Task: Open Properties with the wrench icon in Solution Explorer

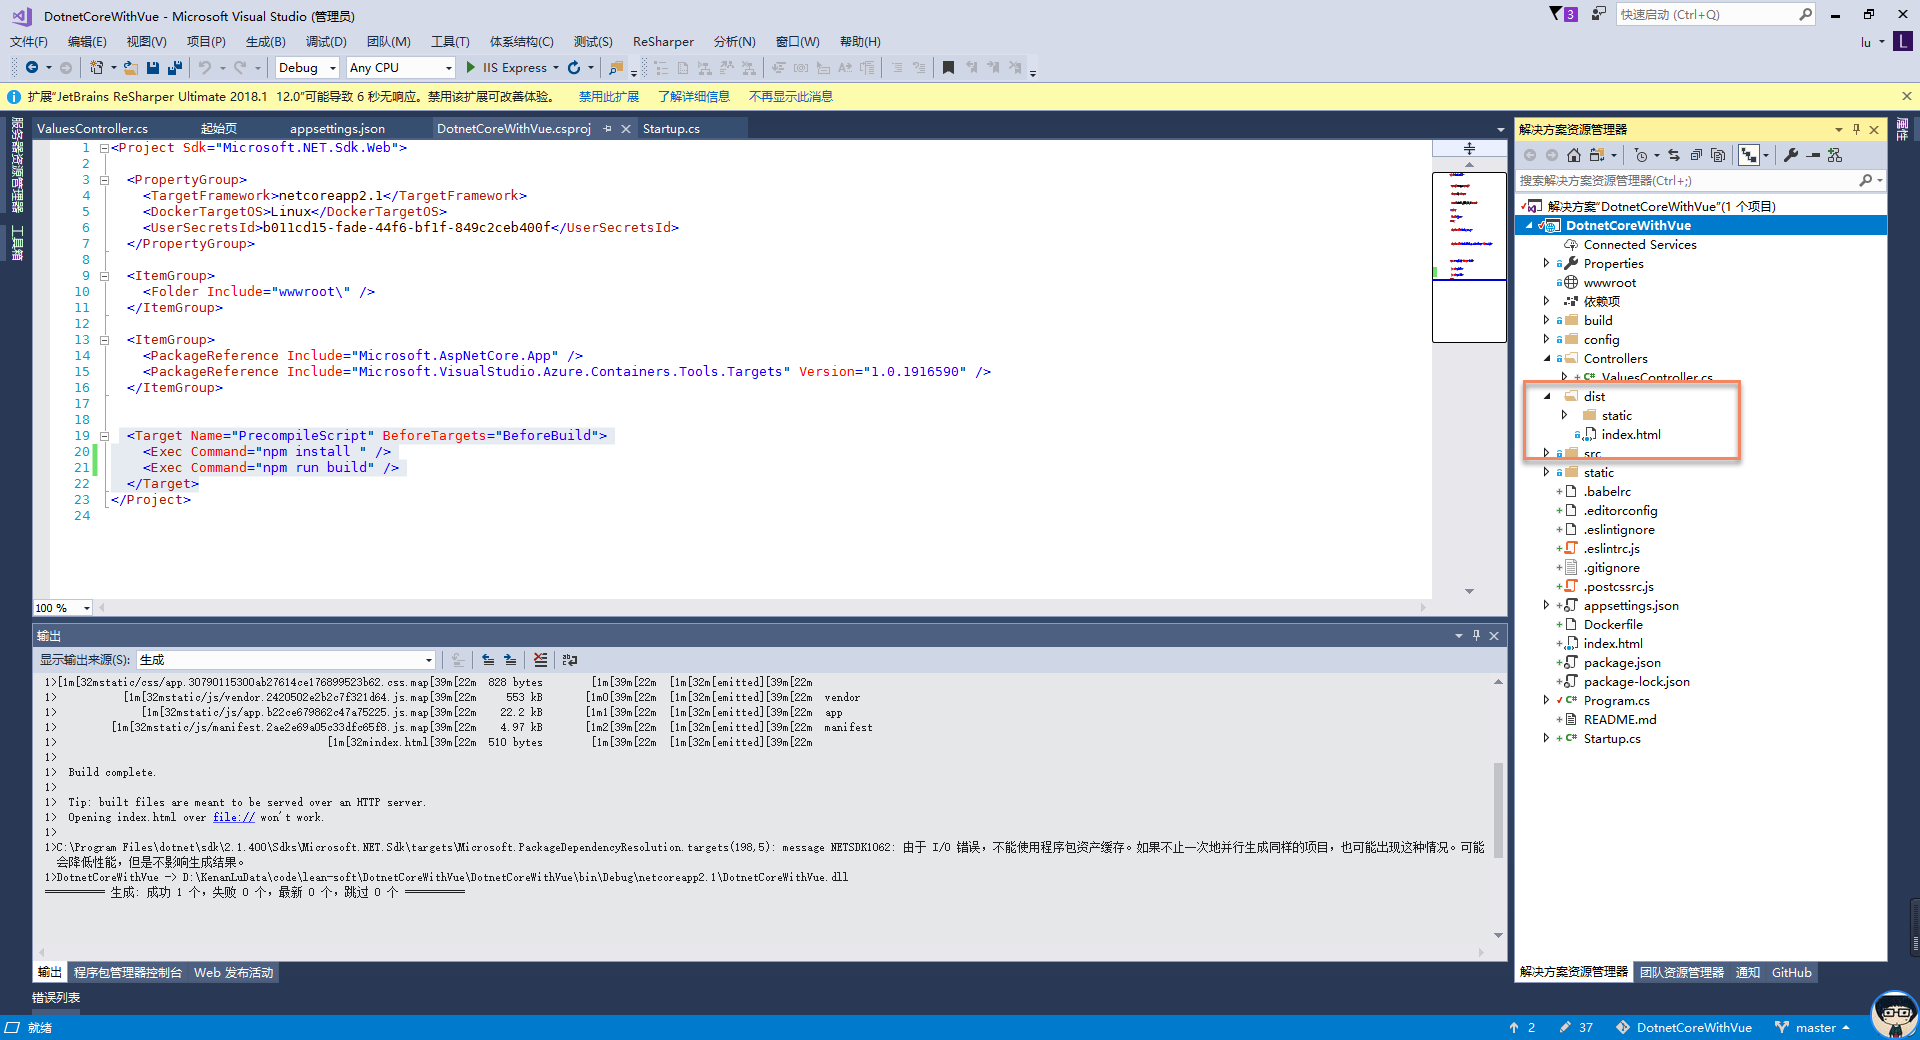Action: click(x=1791, y=155)
